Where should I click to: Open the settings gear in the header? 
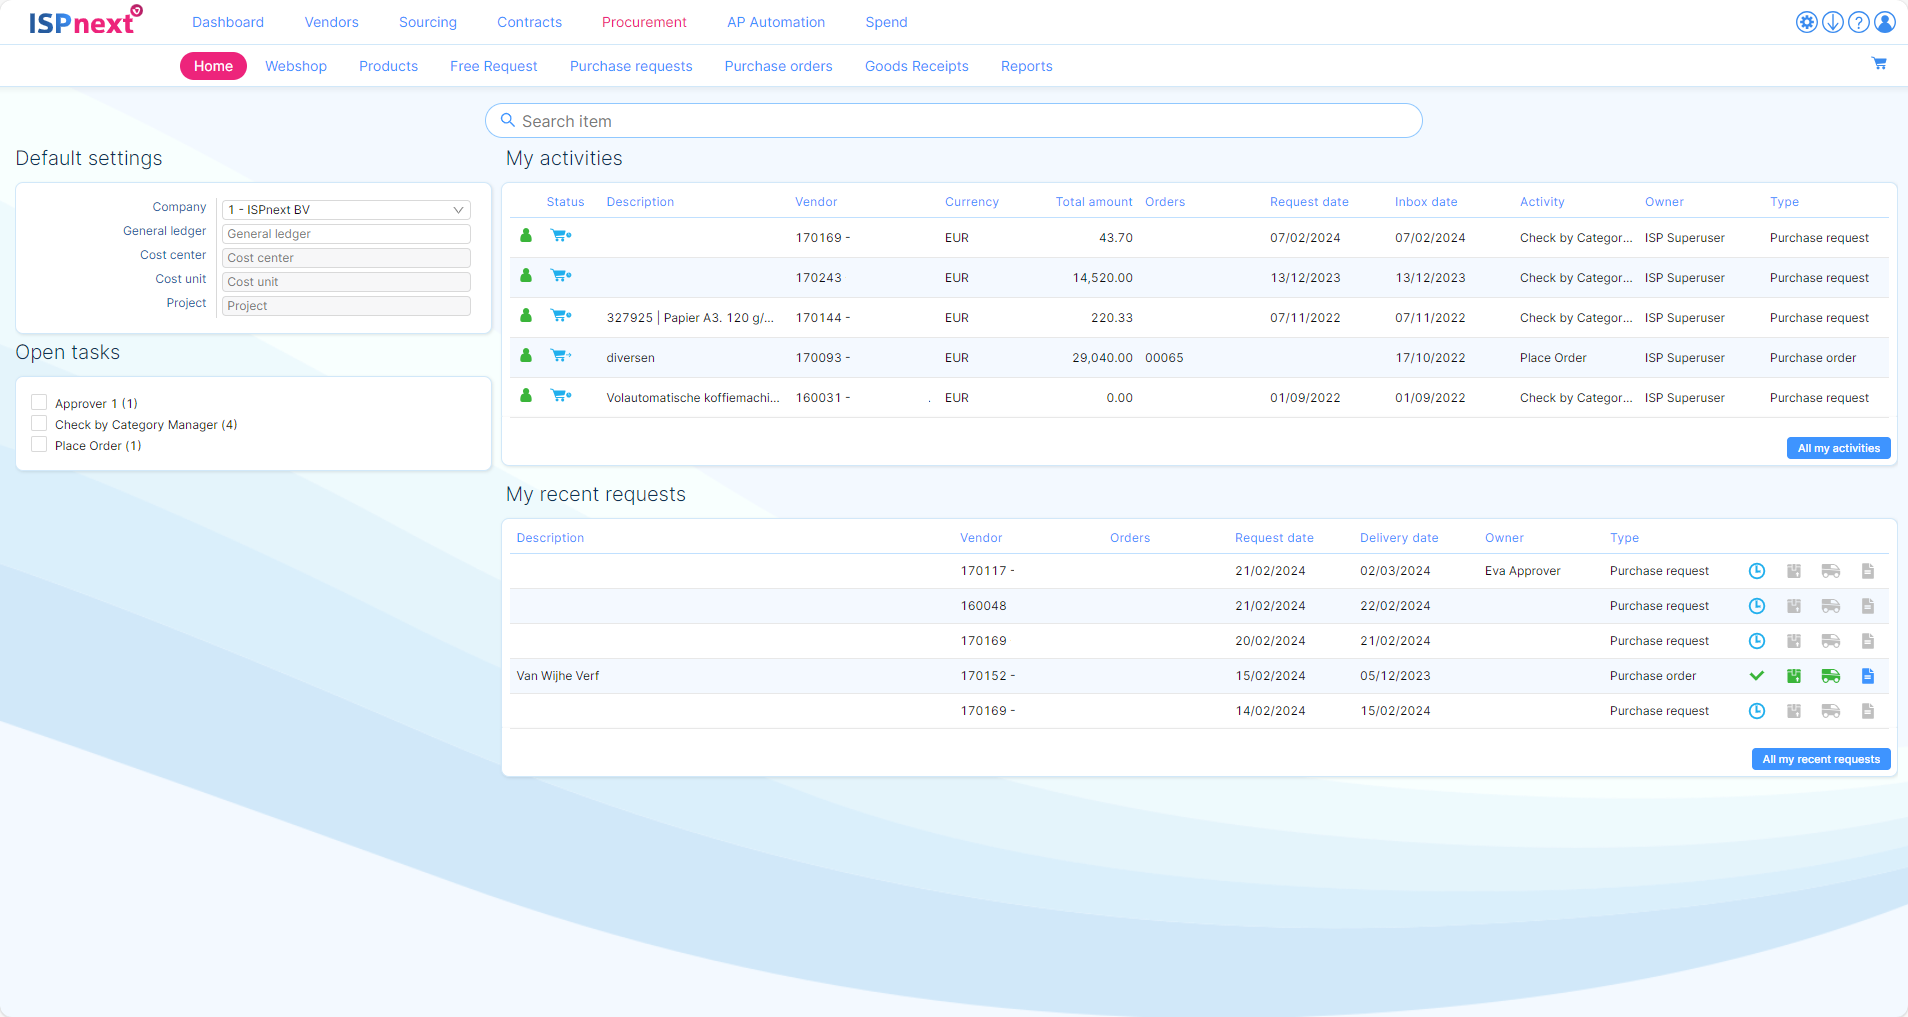[x=1806, y=22]
